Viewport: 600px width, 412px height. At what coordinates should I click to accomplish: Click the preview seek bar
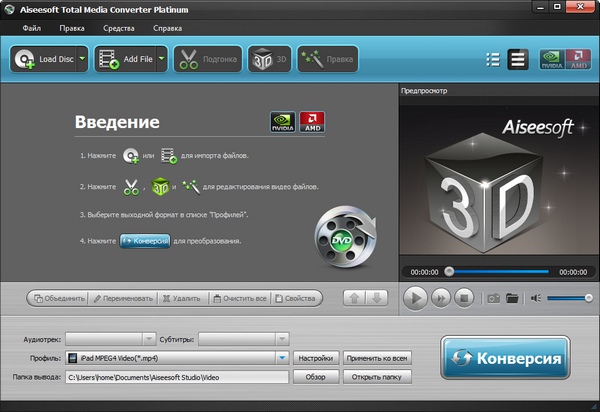point(499,272)
